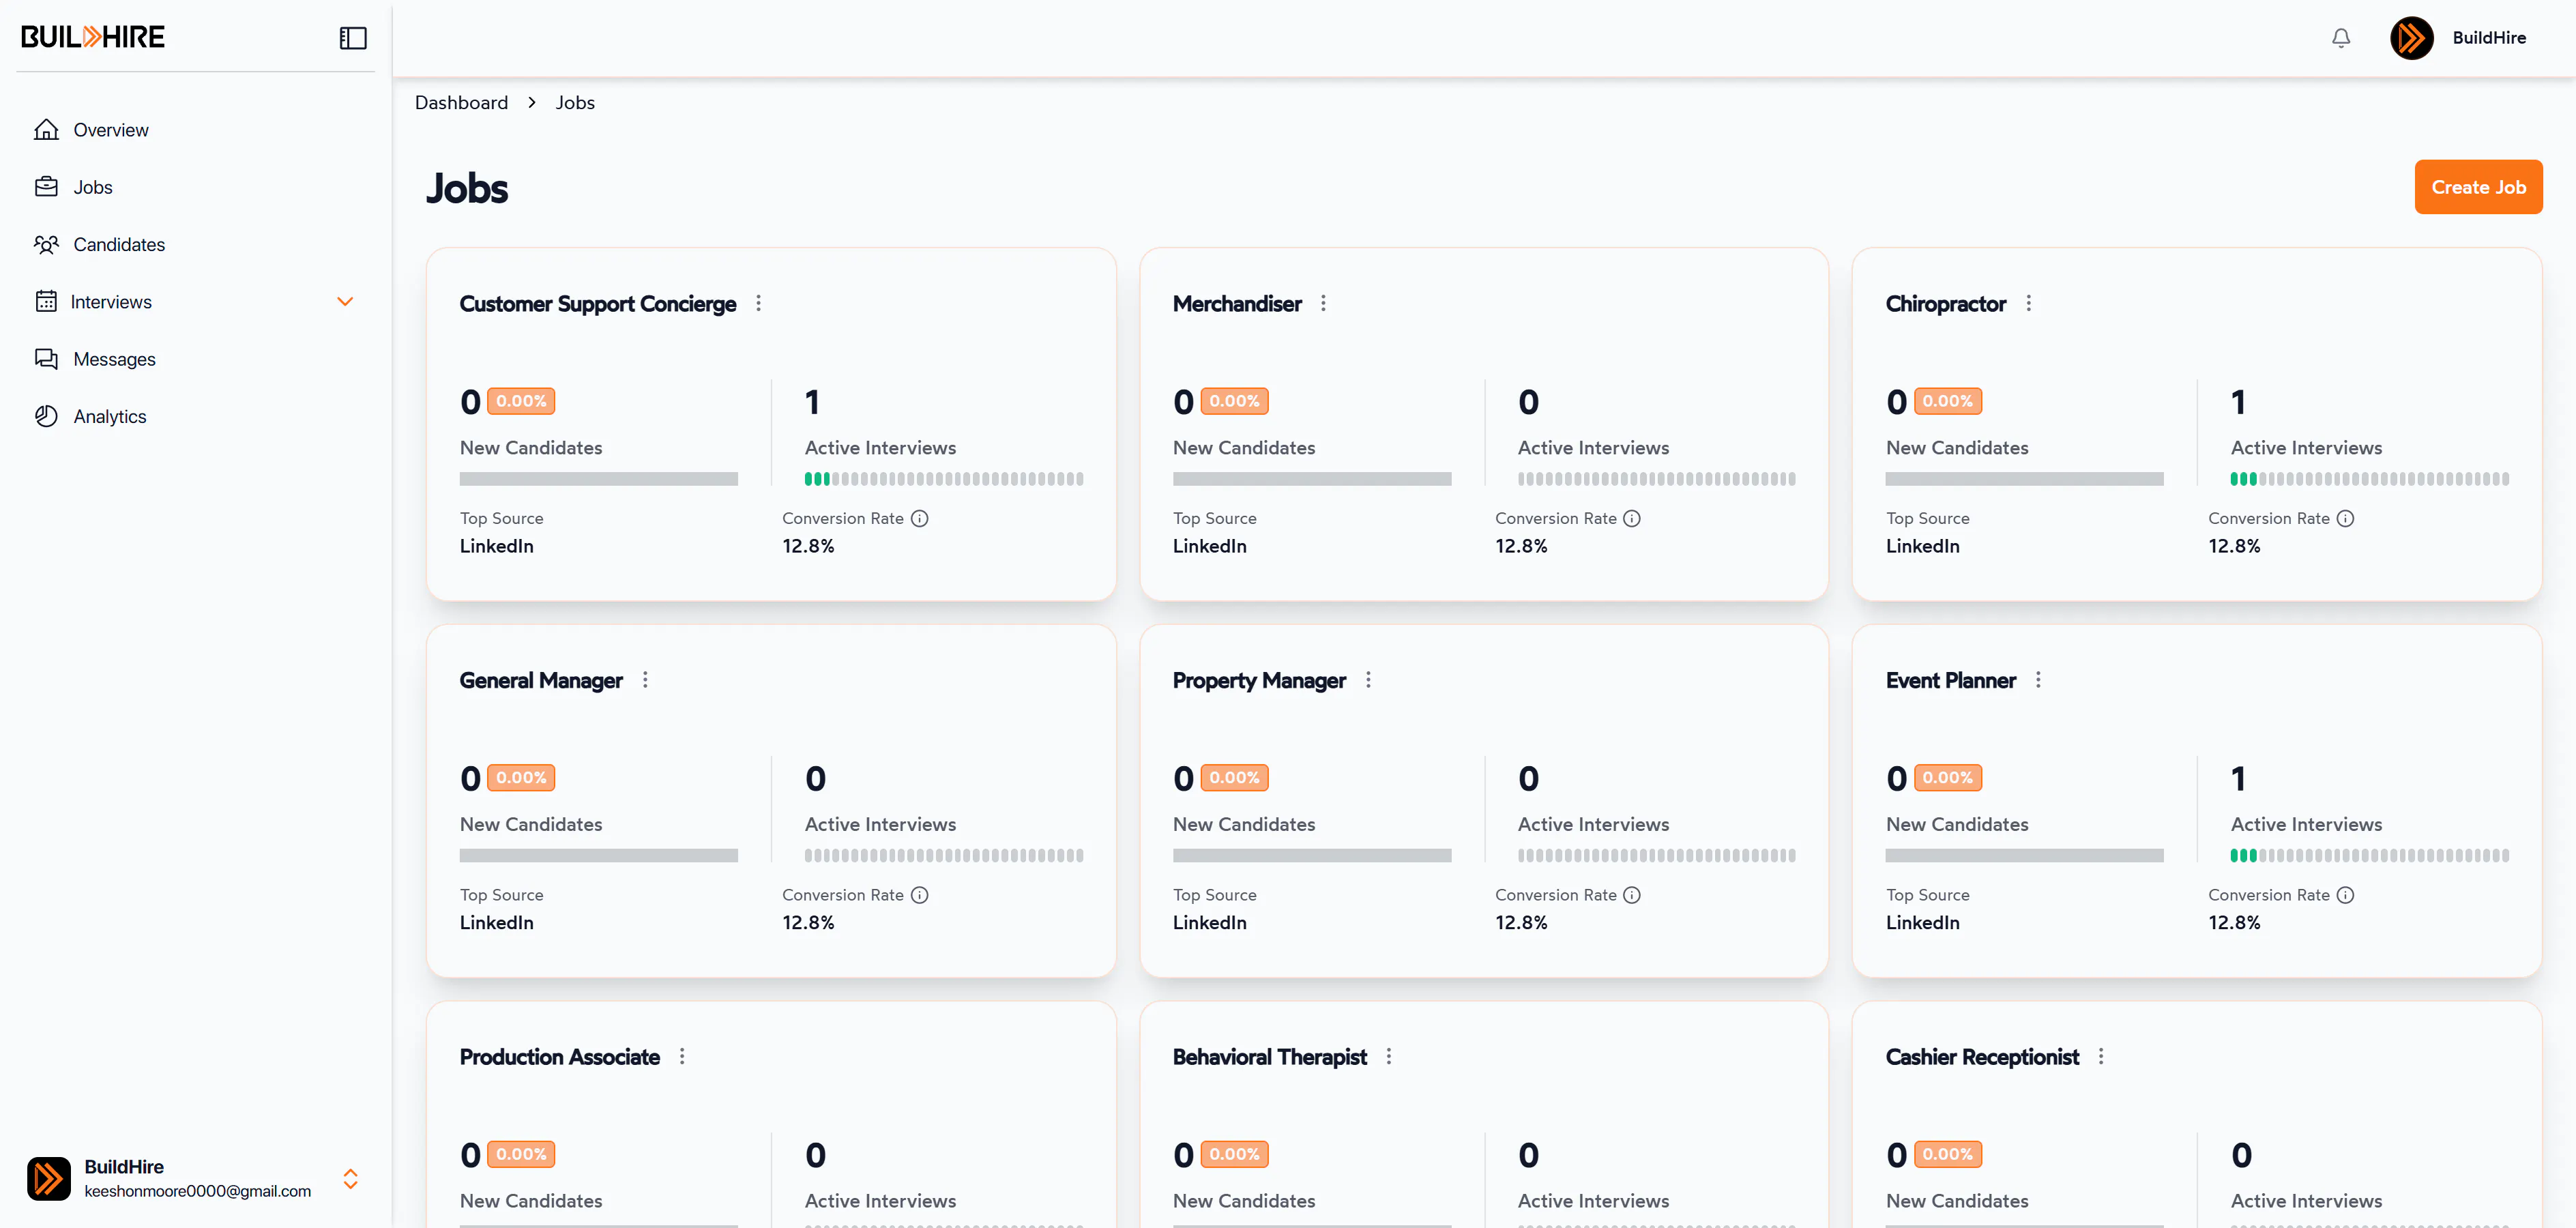Click the BuildHire logo in sidebar

click(x=93, y=37)
